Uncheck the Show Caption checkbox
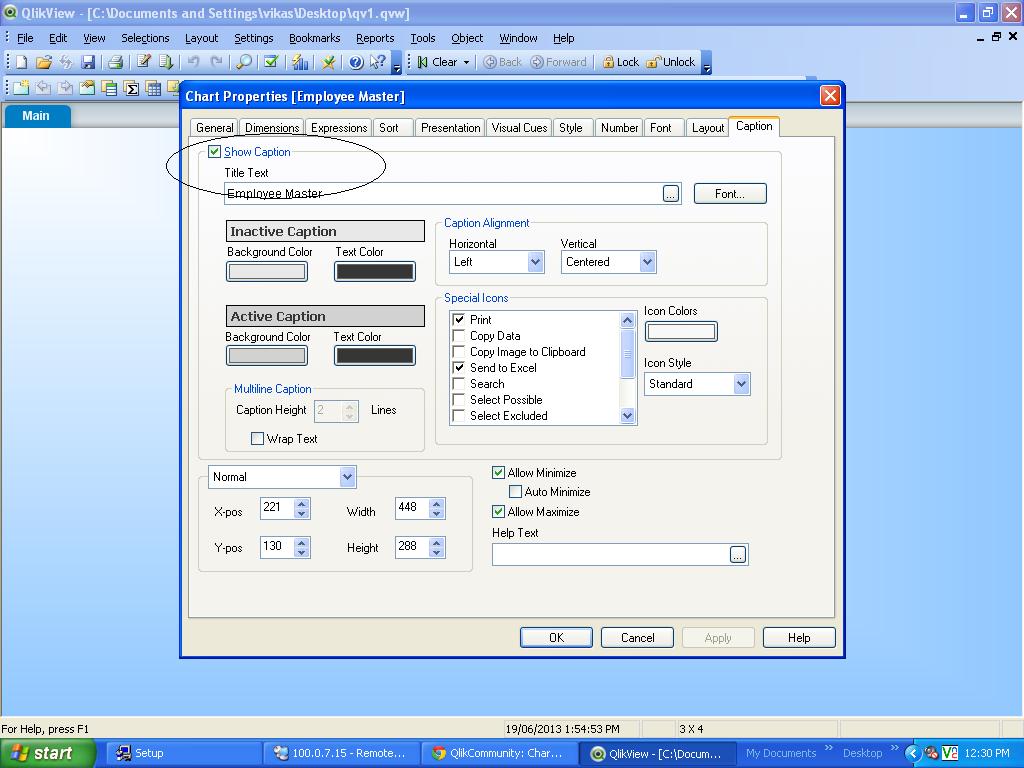The width and height of the screenshot is (1024, 768). point(215,152)
